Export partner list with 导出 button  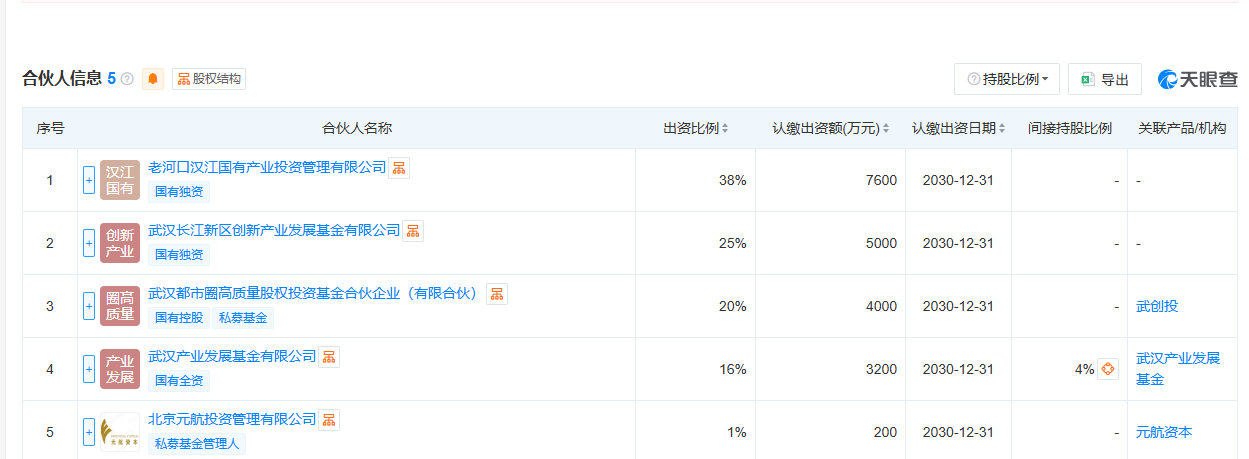pos(1105,79)
